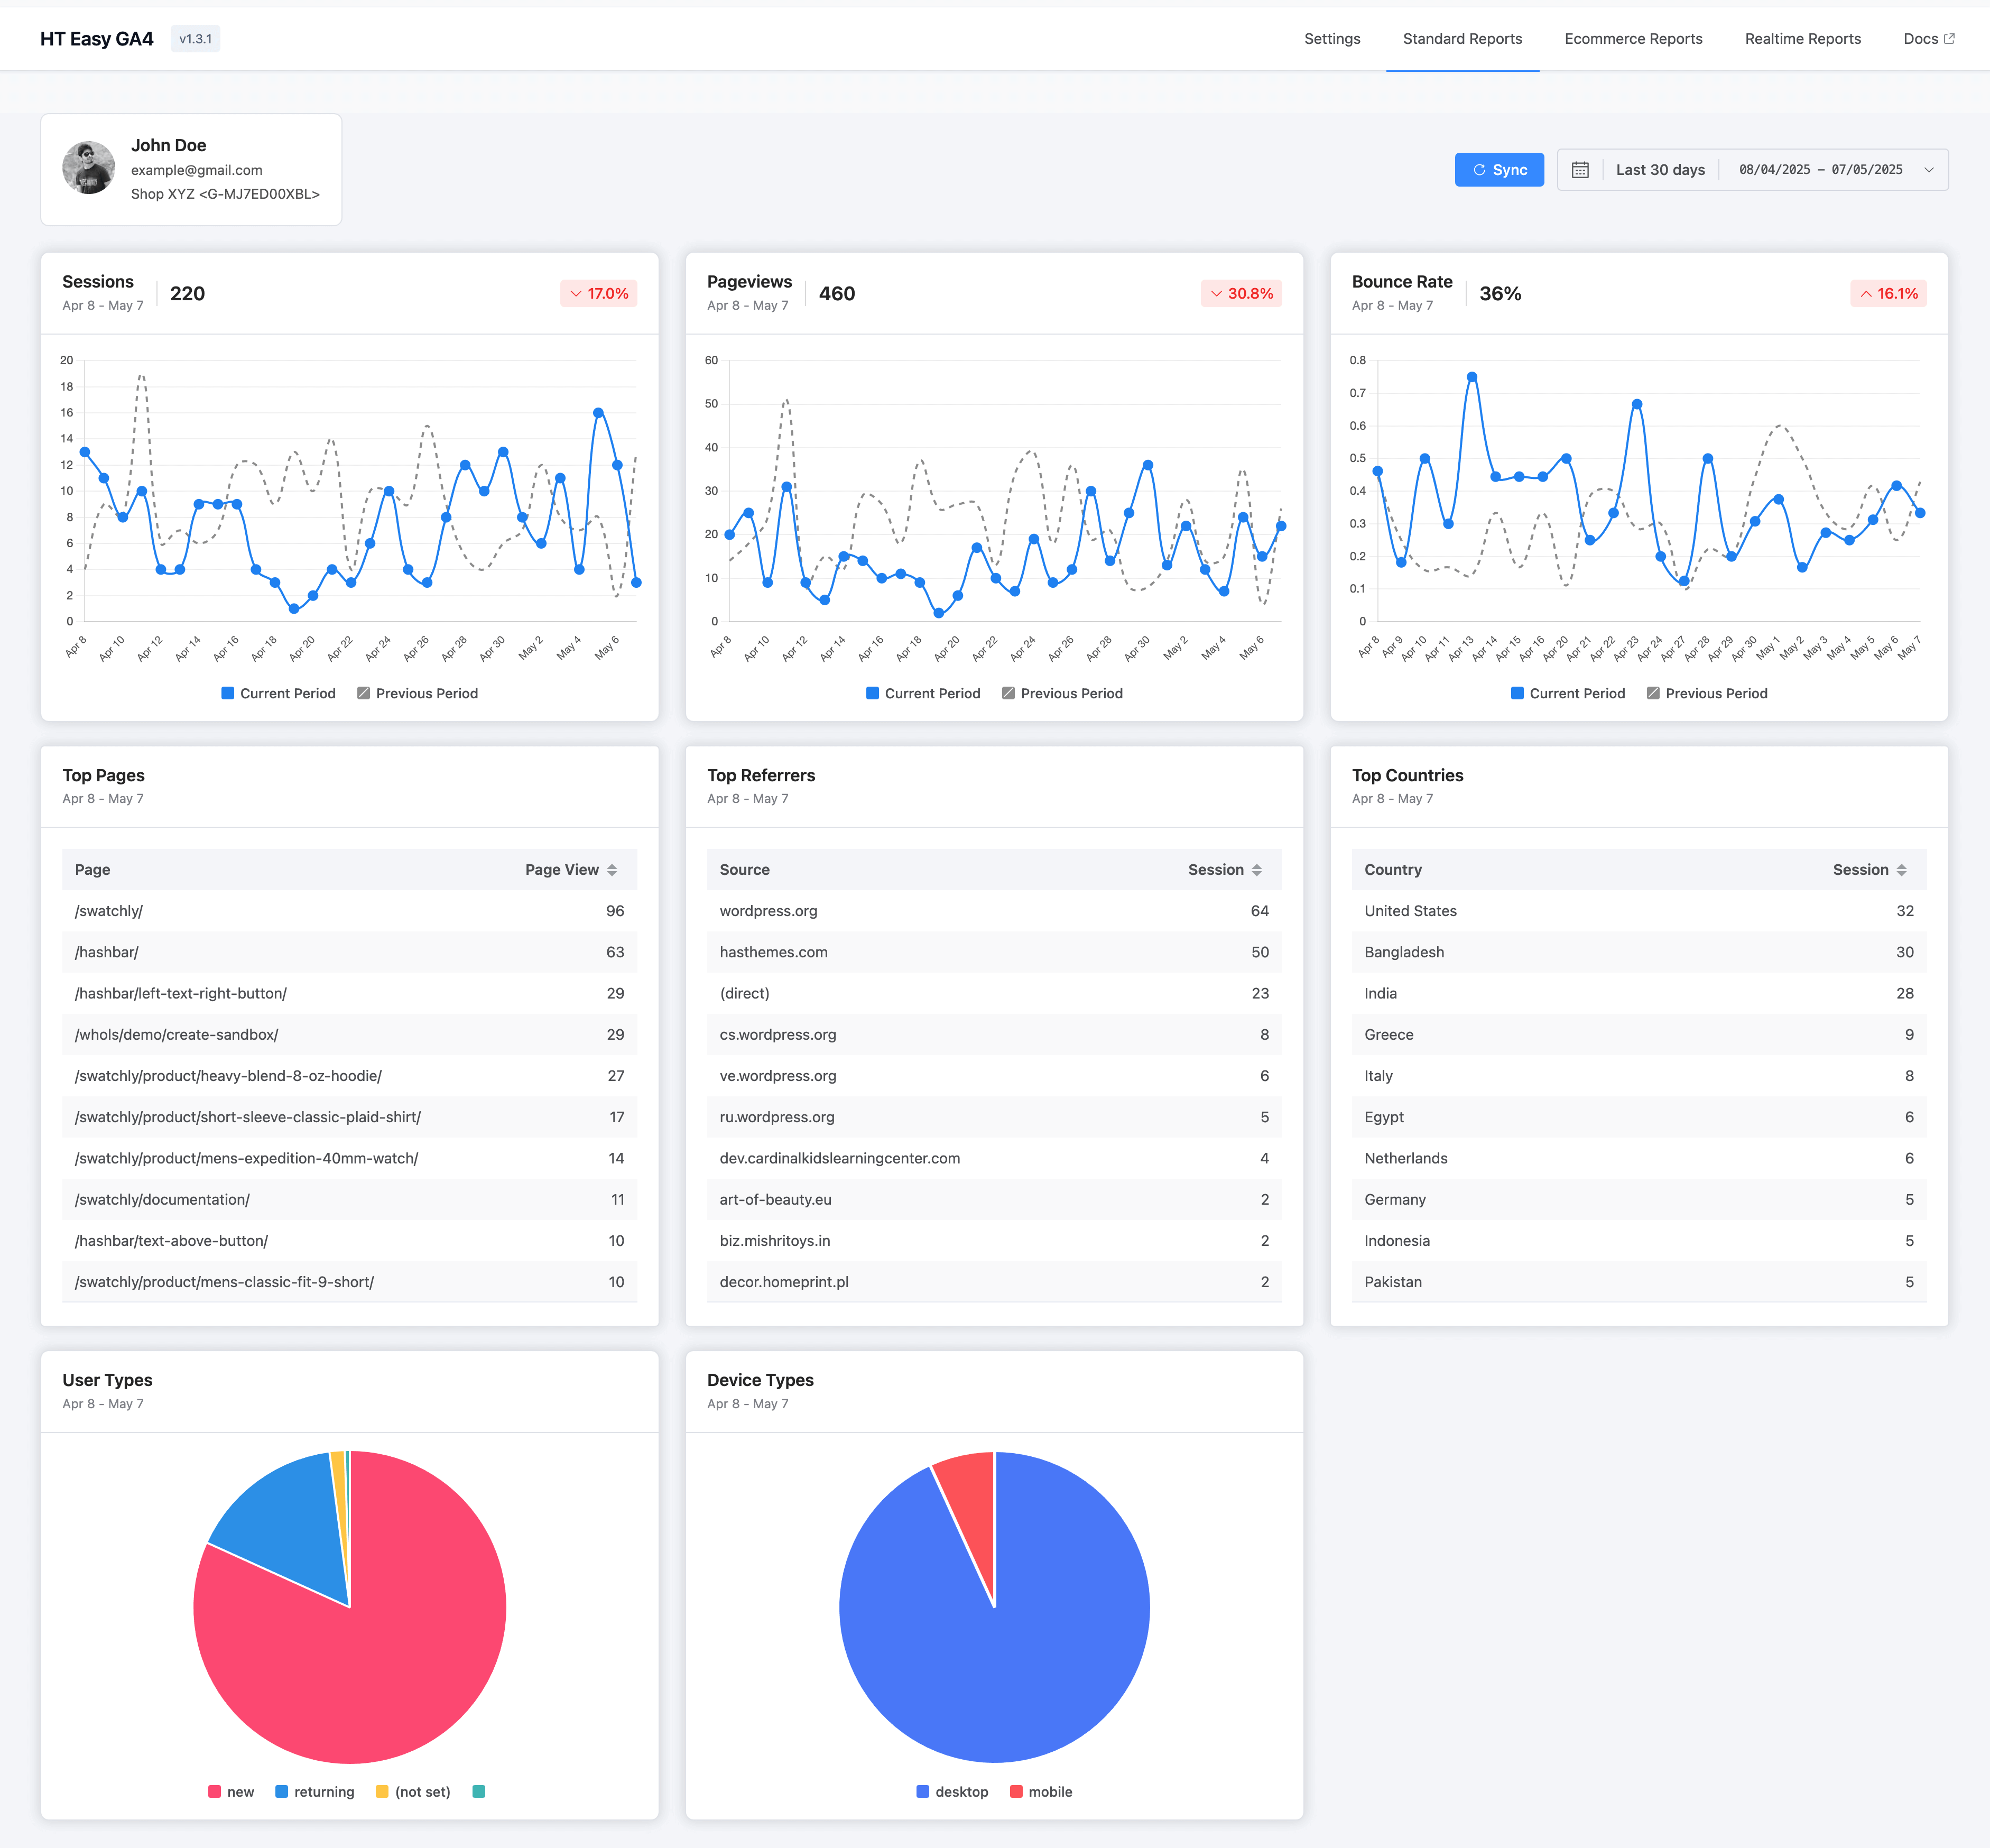
Task: Open the Realtime Reports tab
Action: 1803,39
